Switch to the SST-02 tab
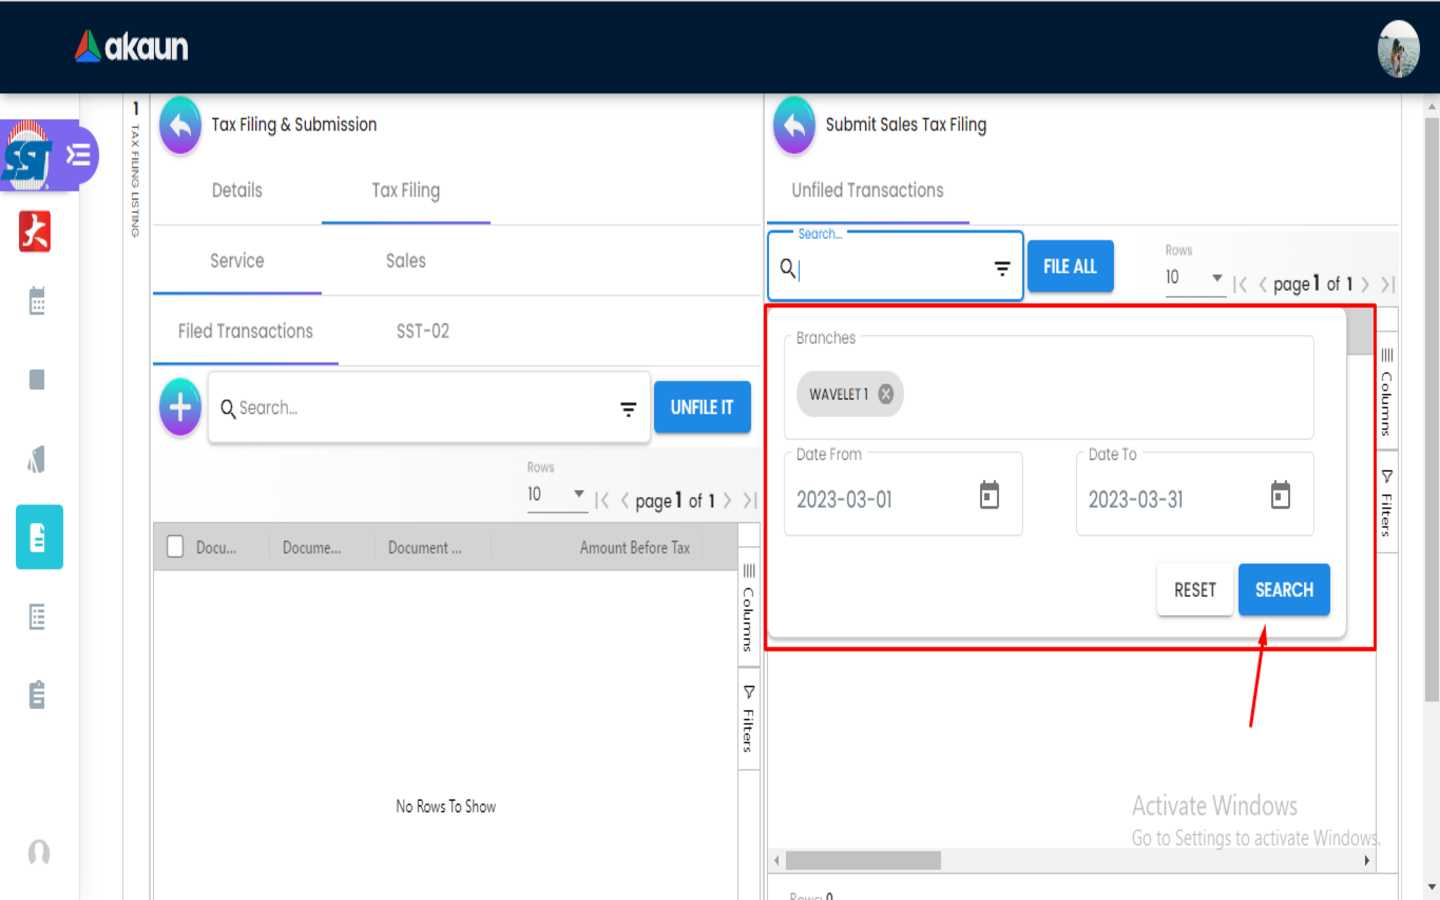 422,331
